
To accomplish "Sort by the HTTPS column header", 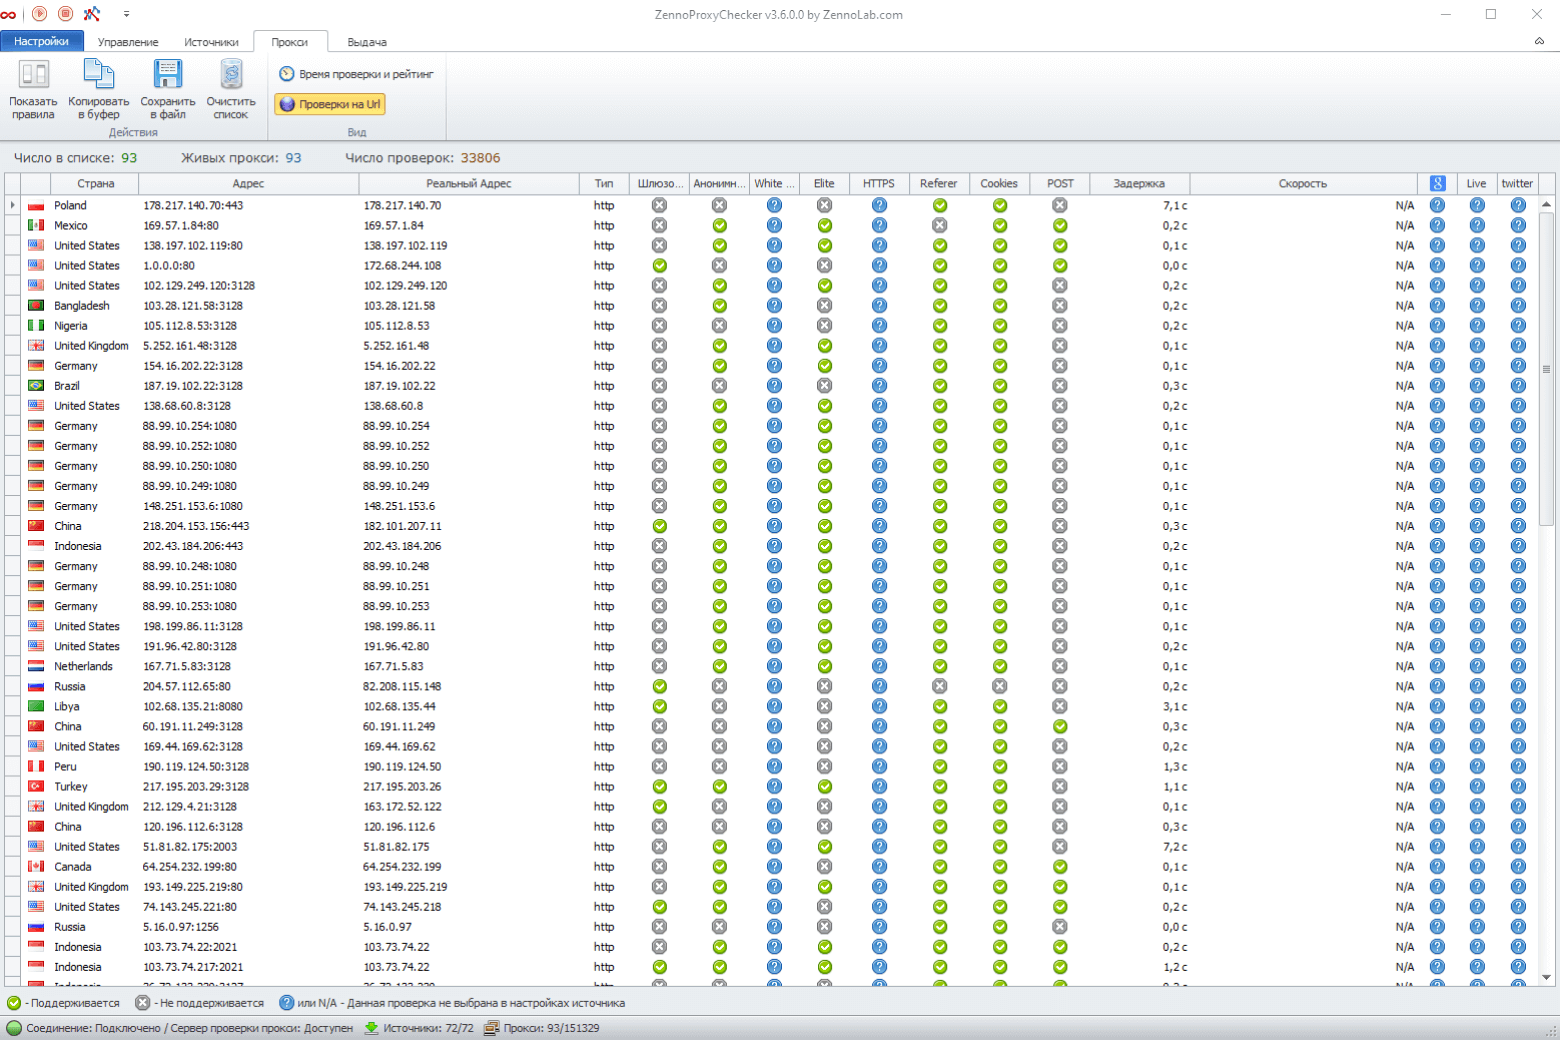I will pos(879,183).
